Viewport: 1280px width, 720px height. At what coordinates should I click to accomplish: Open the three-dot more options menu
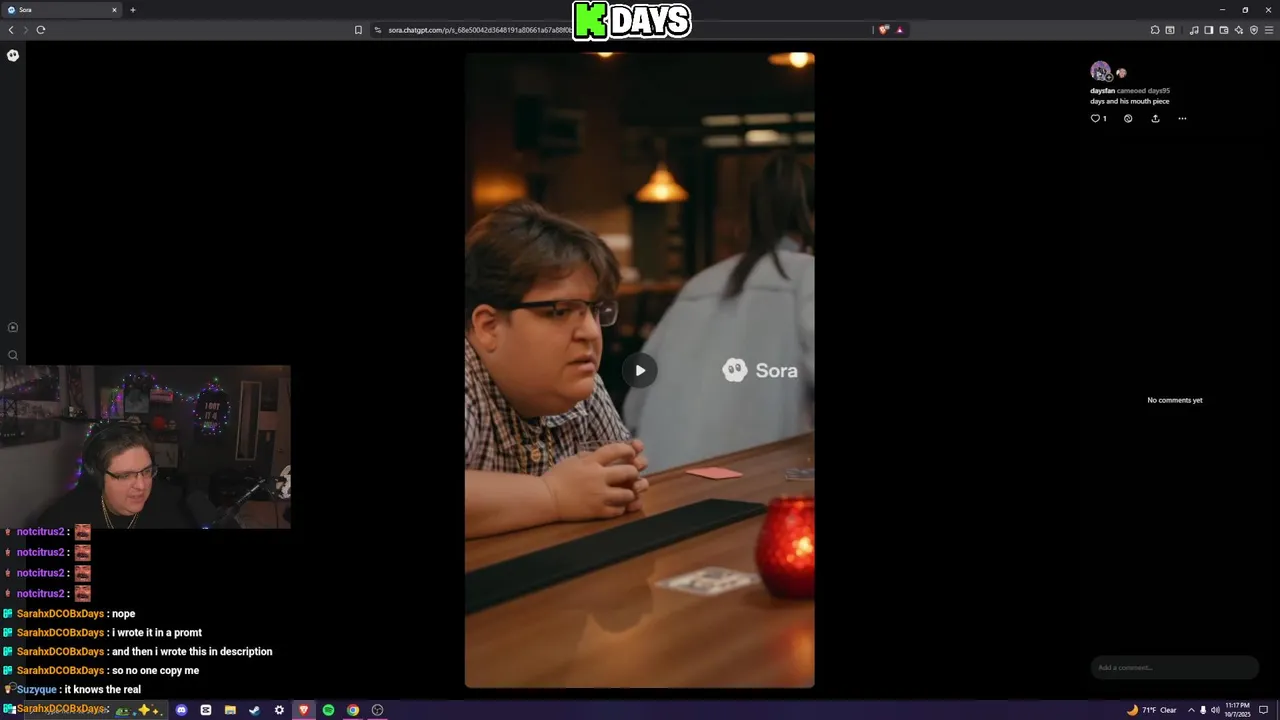(x=1182, y=119)
